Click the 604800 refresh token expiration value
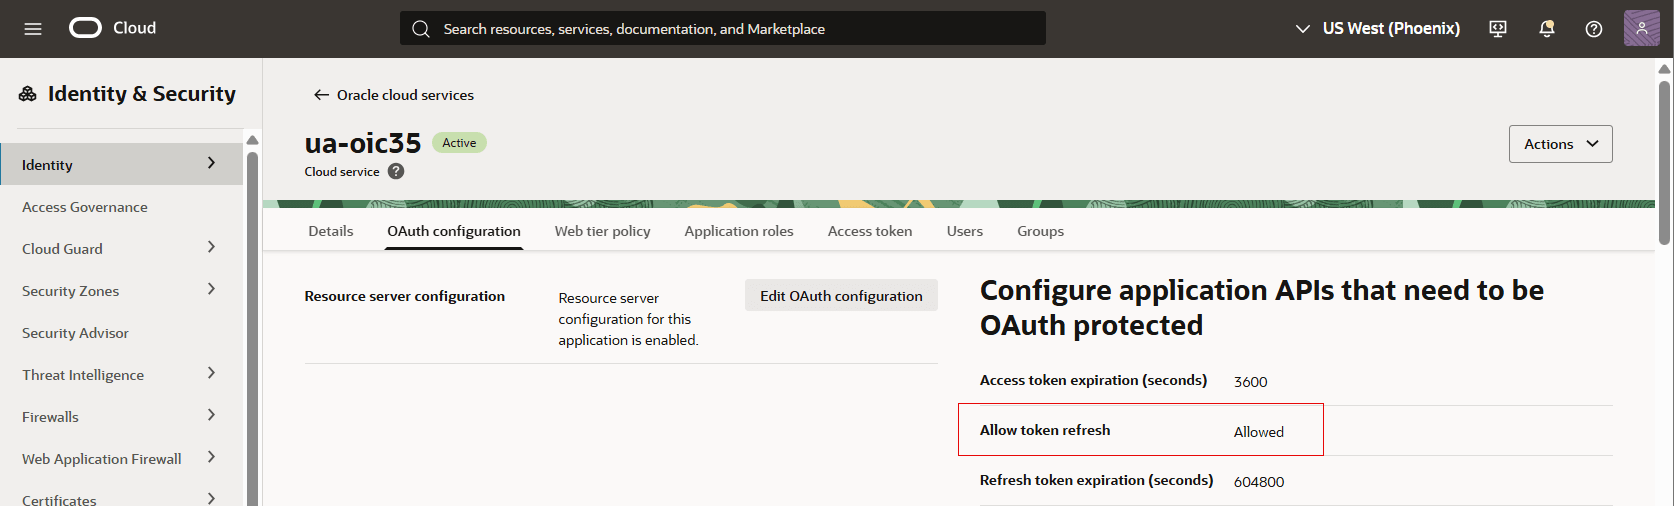The width and height of the screenshot is (1674, 506). (x=1258, y=482)
